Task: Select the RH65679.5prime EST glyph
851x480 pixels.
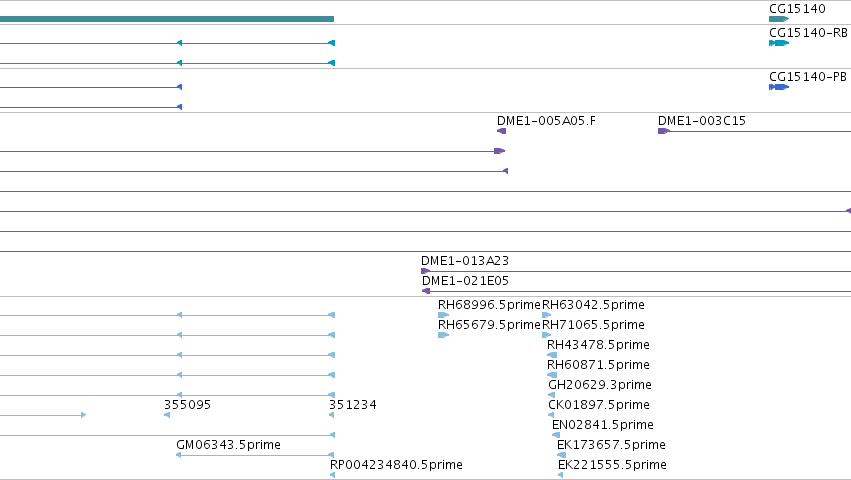Action: click(443, 335)
